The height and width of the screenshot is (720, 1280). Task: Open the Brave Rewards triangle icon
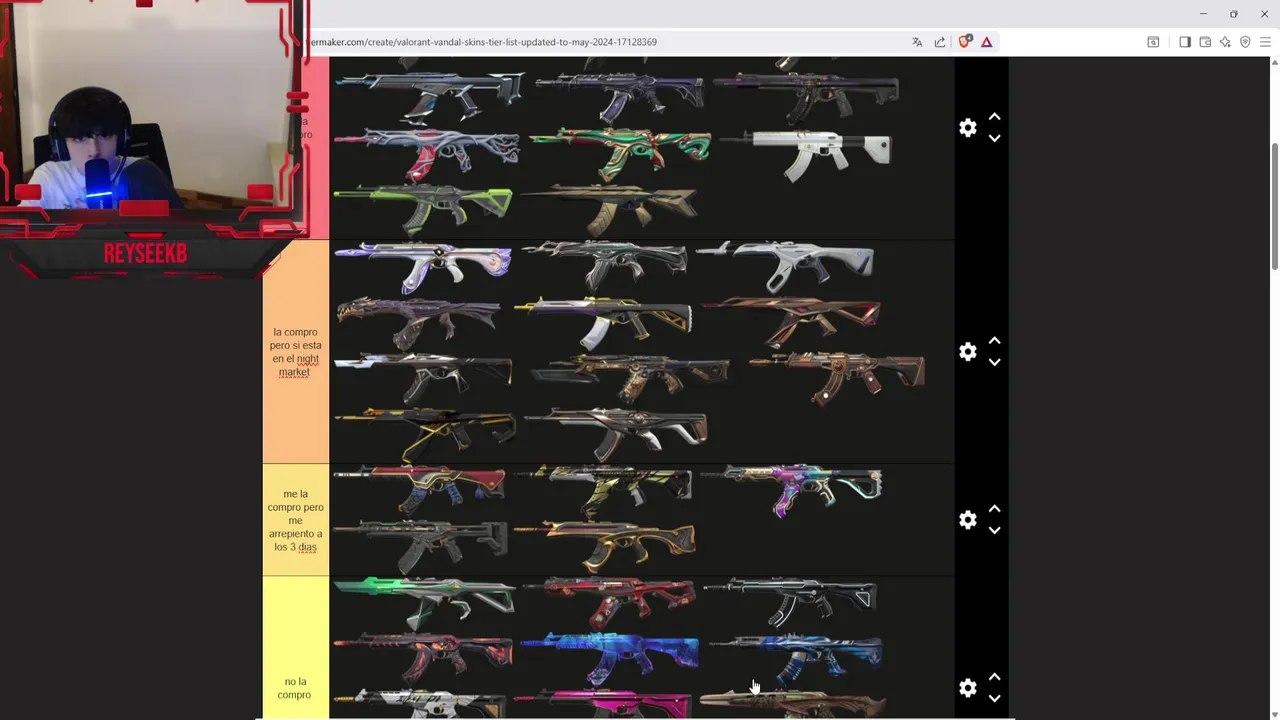click(986, 42)
